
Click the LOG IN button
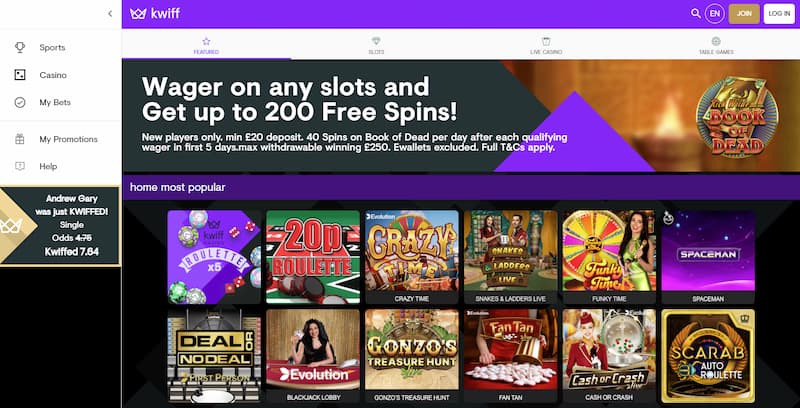pyautogui.click(x=779, y=14)
